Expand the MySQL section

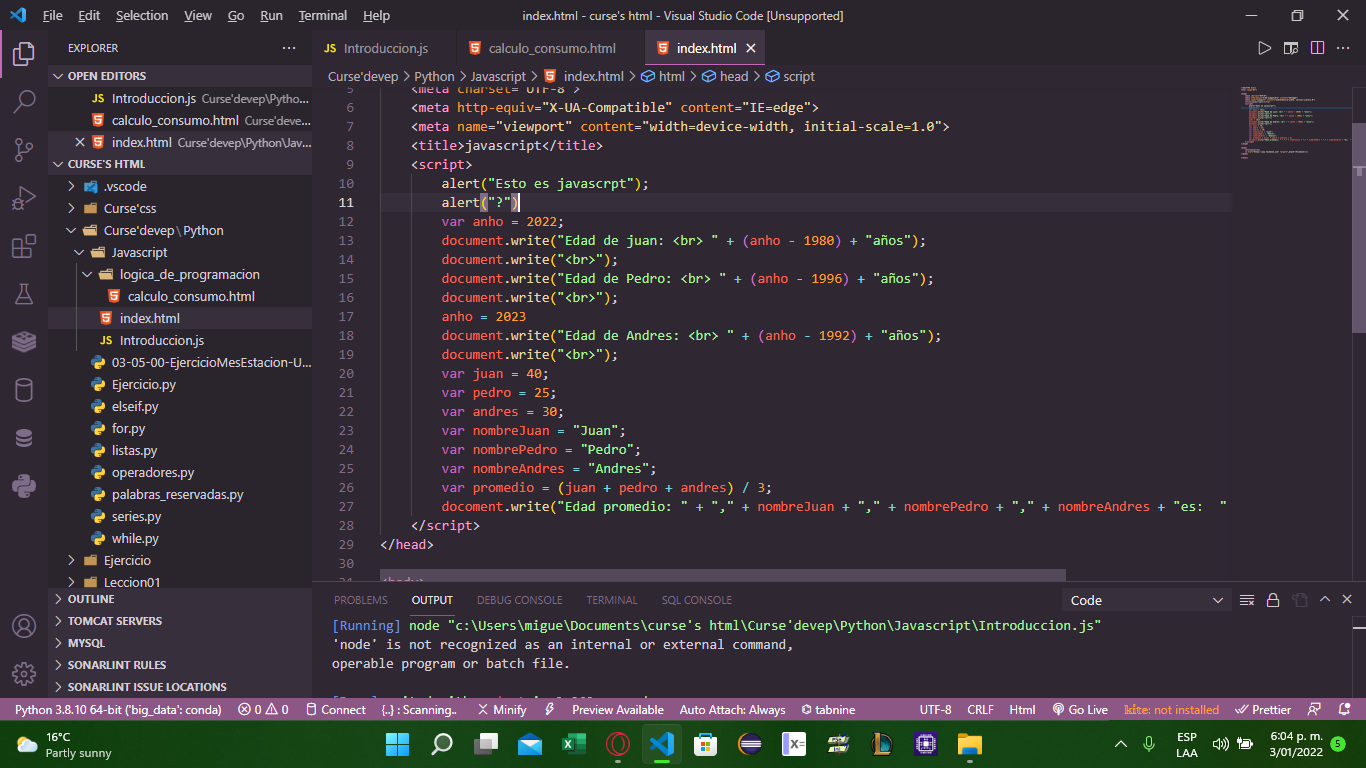pos(180,643)
